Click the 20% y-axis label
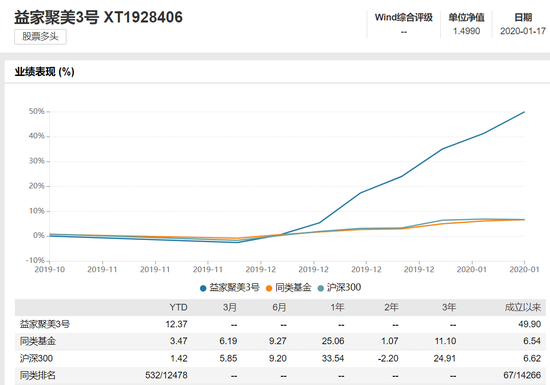This screenshot has height=385, width=550. click(37, 186)
